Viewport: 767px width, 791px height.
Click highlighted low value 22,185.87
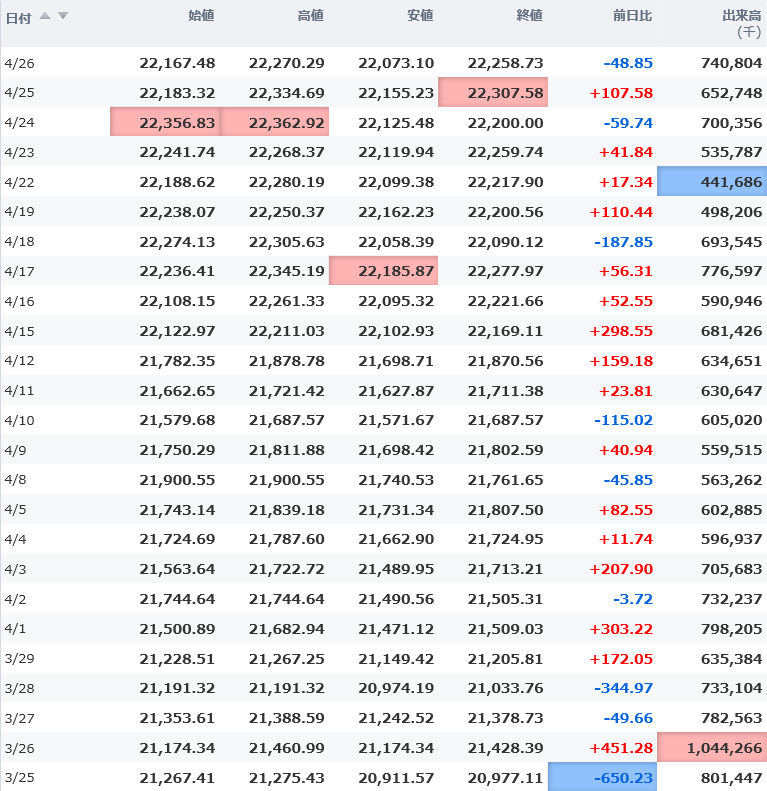384,270
